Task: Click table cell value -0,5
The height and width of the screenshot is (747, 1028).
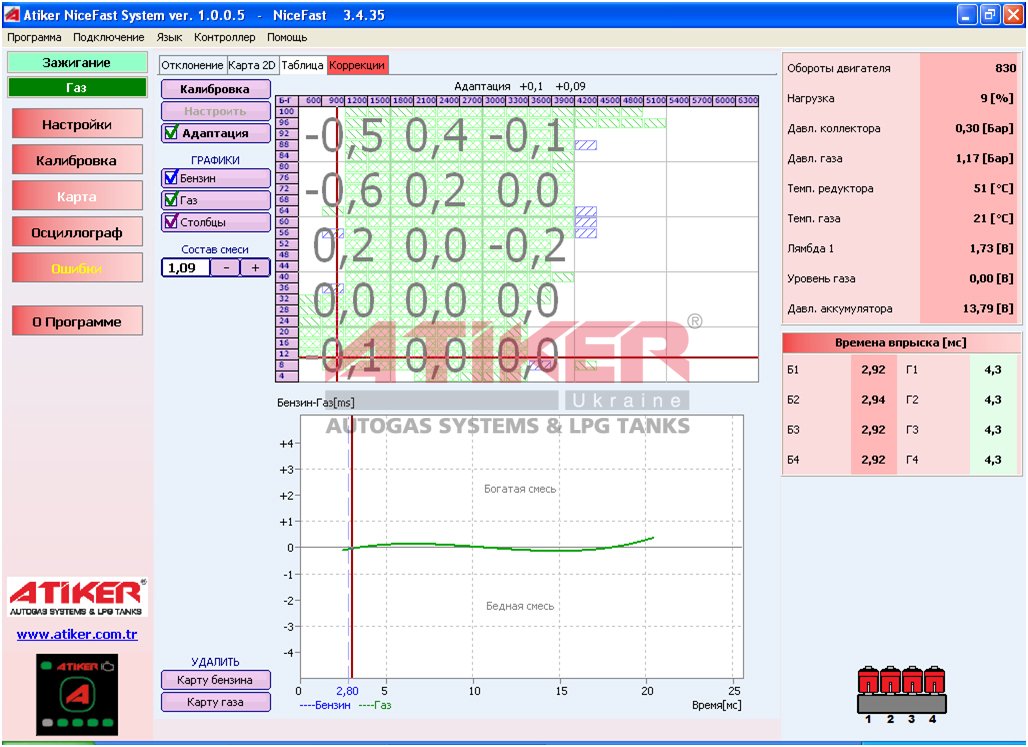Action: 345,136
